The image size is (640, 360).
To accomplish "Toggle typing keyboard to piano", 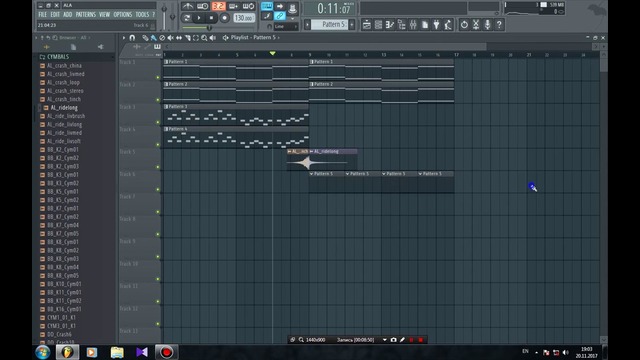I will pyautogui.click(x=267, y=6).
